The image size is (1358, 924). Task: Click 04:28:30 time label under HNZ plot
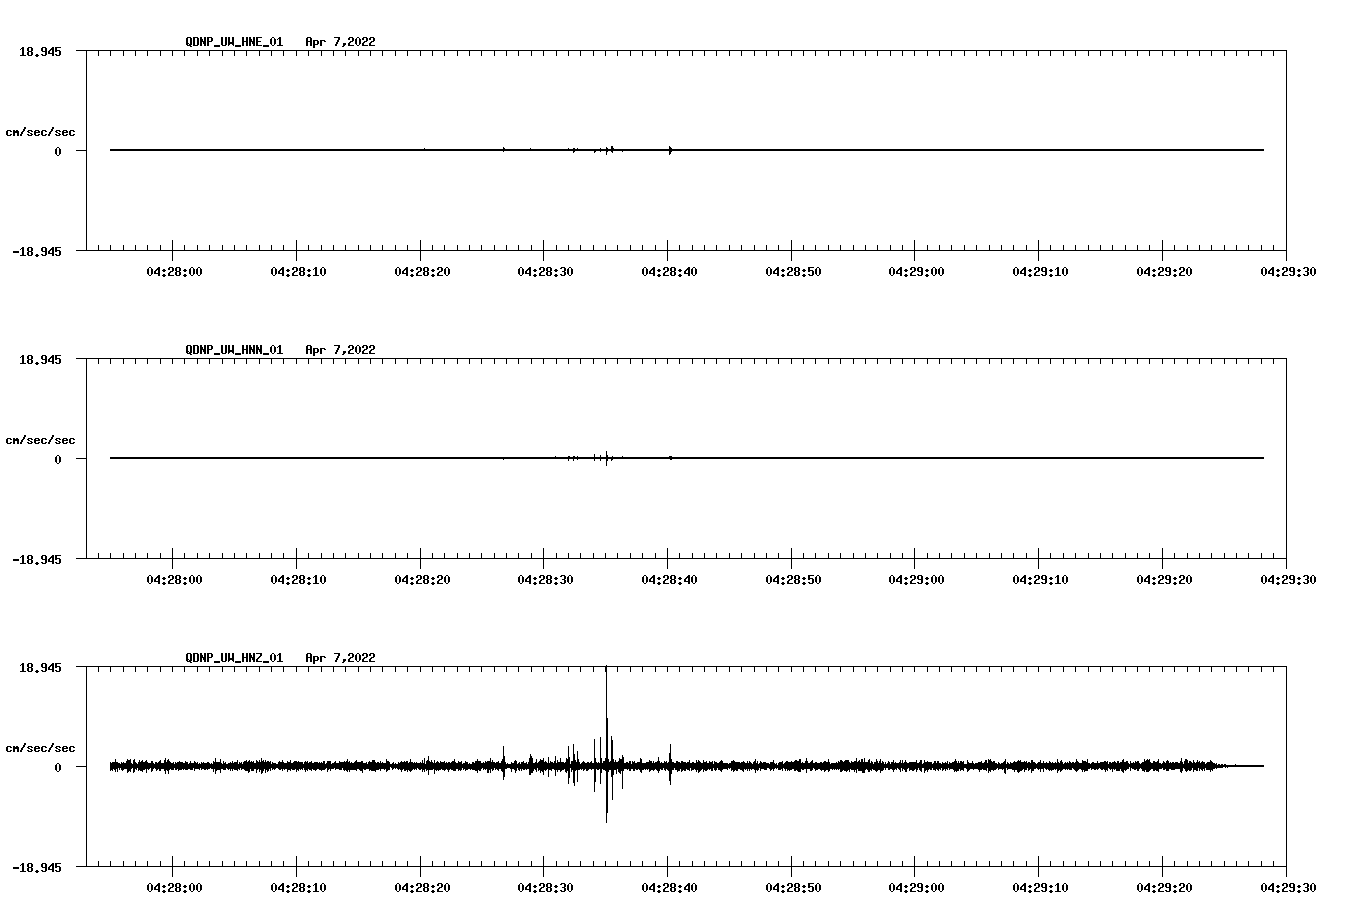pyautogui.click(x=544, y=887)
